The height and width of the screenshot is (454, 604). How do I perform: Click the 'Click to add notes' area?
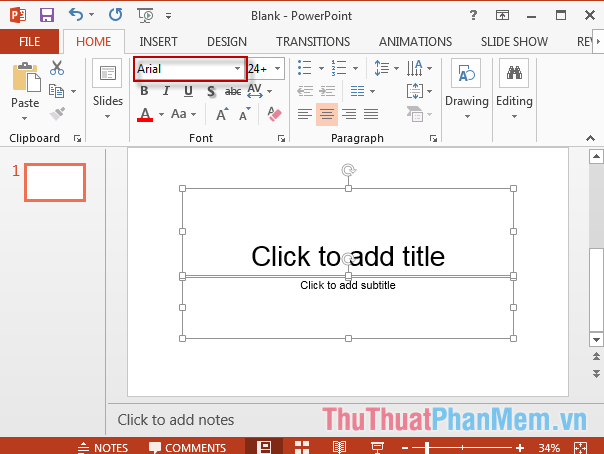[x=176, y=420]
